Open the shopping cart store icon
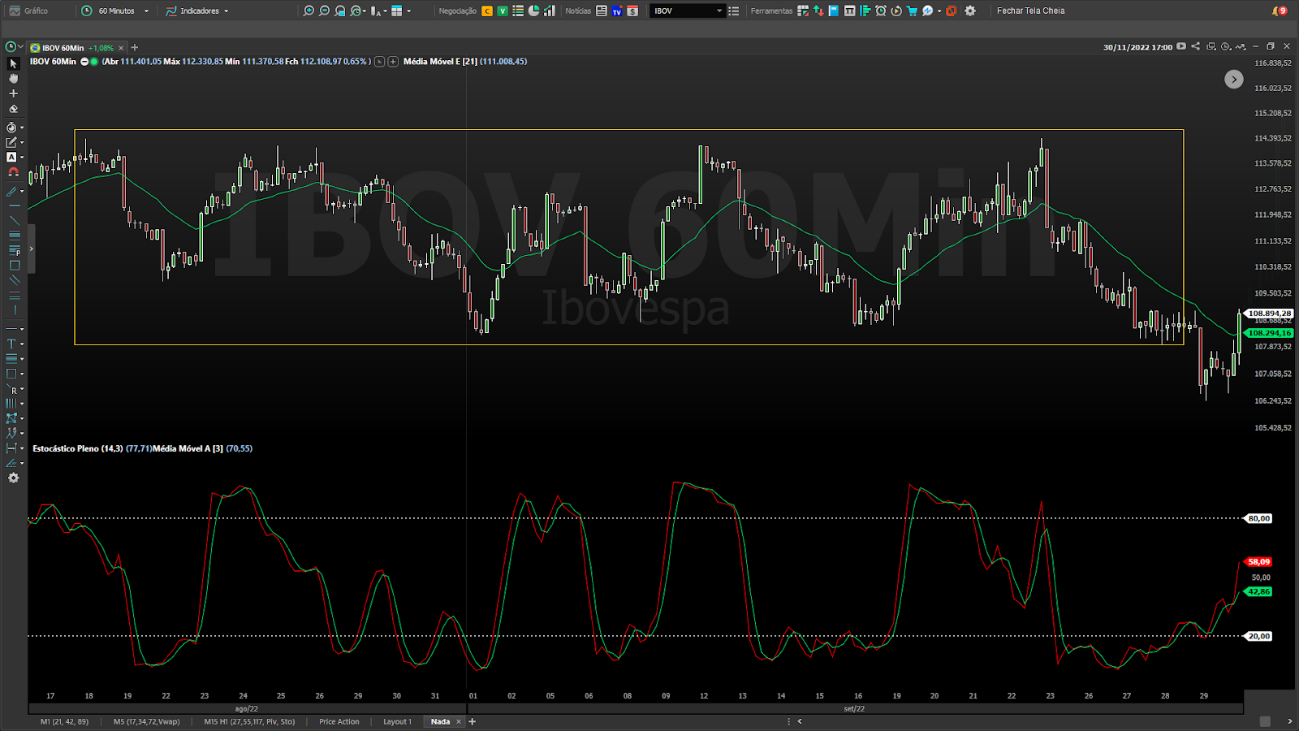Viewport: 1299px width, 731px height. pos(912,11)
